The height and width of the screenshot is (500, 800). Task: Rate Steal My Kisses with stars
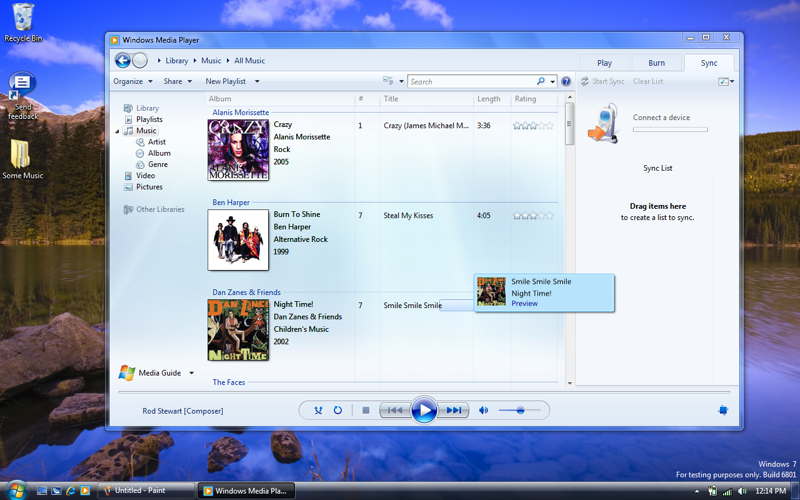pos(533,216)
